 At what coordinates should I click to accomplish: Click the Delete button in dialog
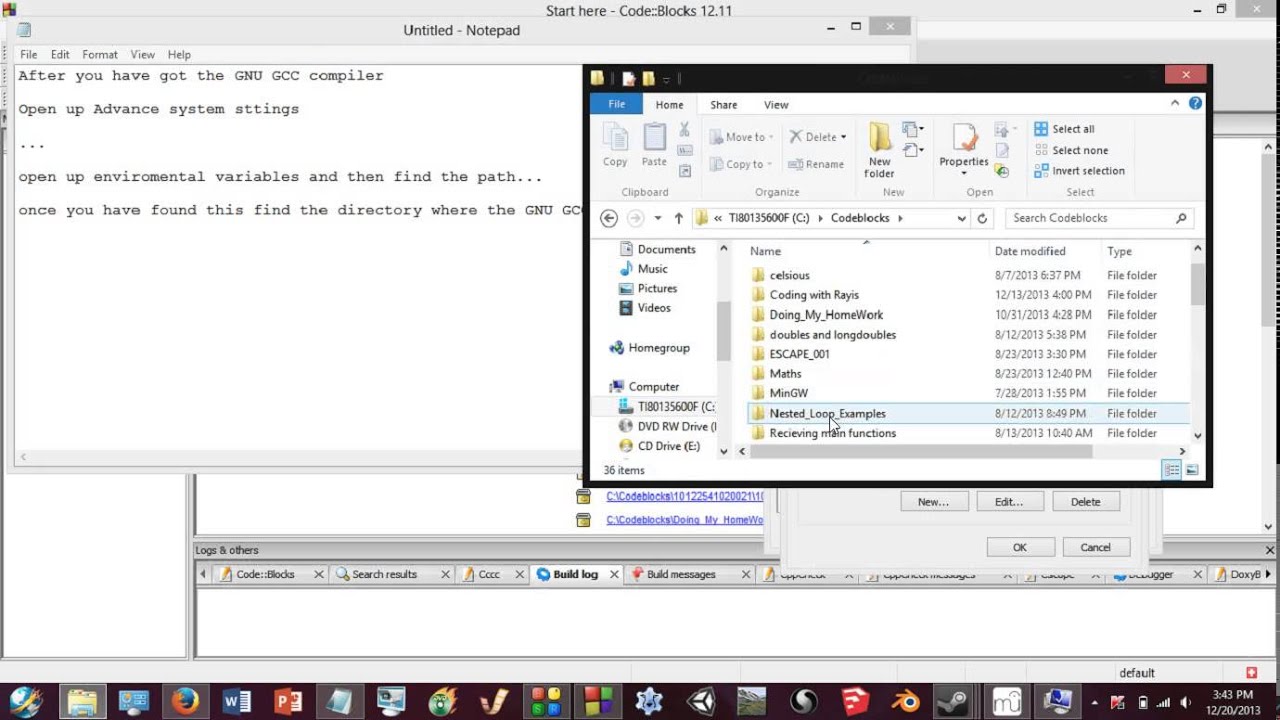[x=1085, y=502]
